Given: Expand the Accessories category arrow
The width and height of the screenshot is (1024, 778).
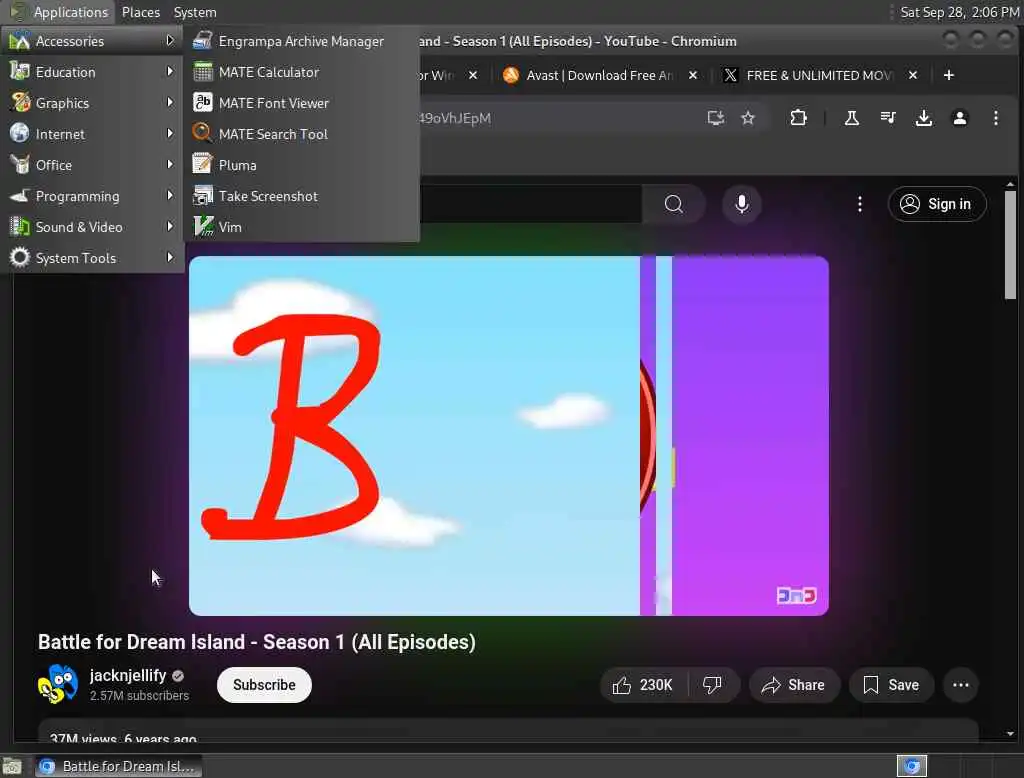Looking at the screenshot, I should (170, 41).
